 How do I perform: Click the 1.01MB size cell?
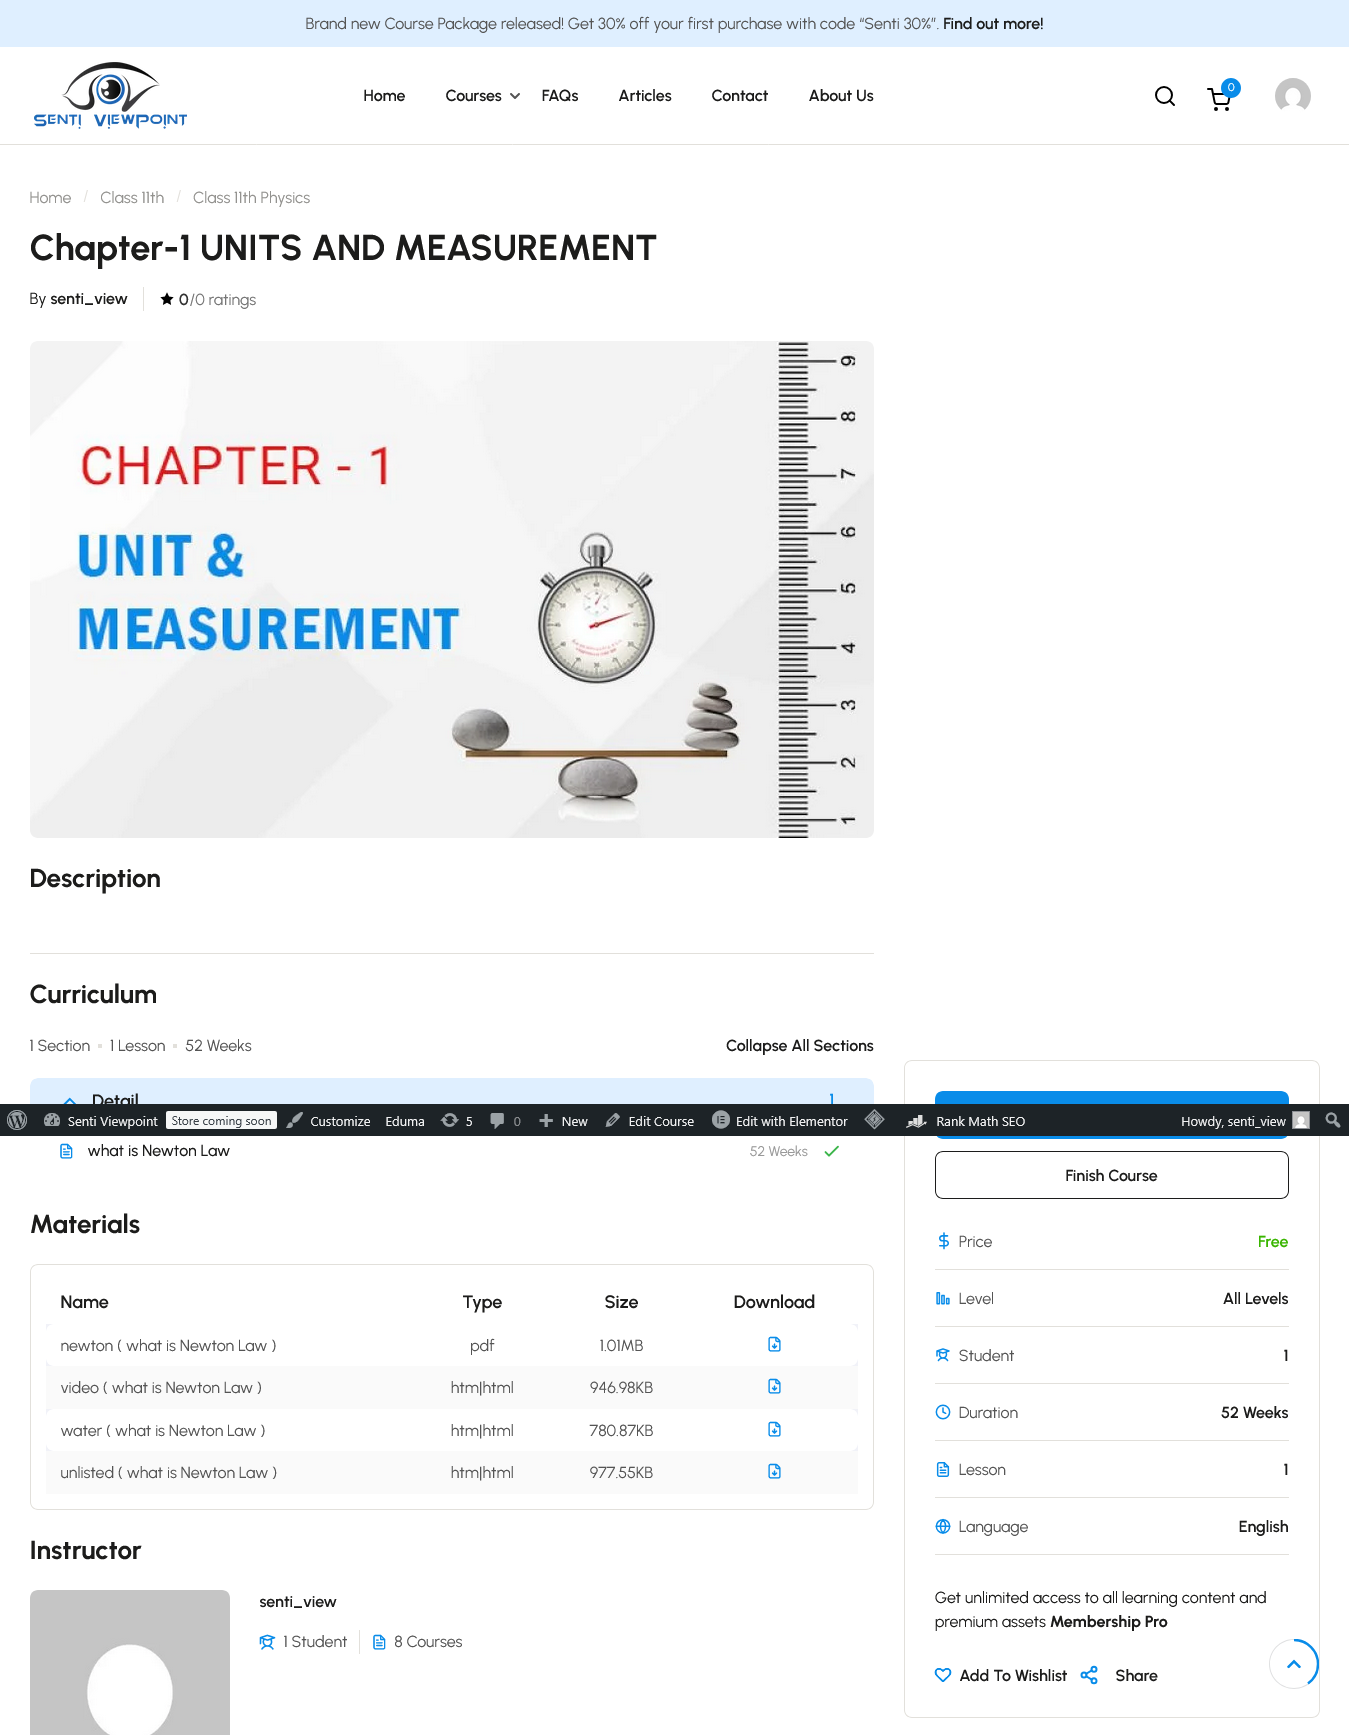[x=621, y=1346]
